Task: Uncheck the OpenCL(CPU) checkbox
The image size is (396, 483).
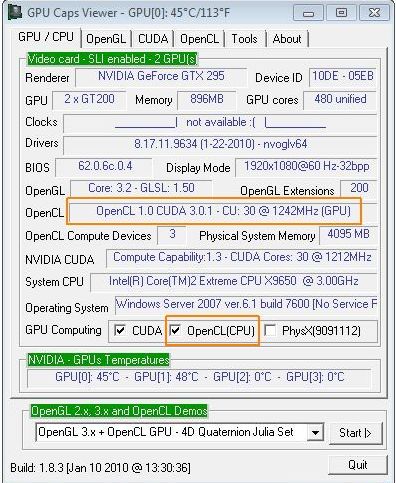Action: point(175,331)
